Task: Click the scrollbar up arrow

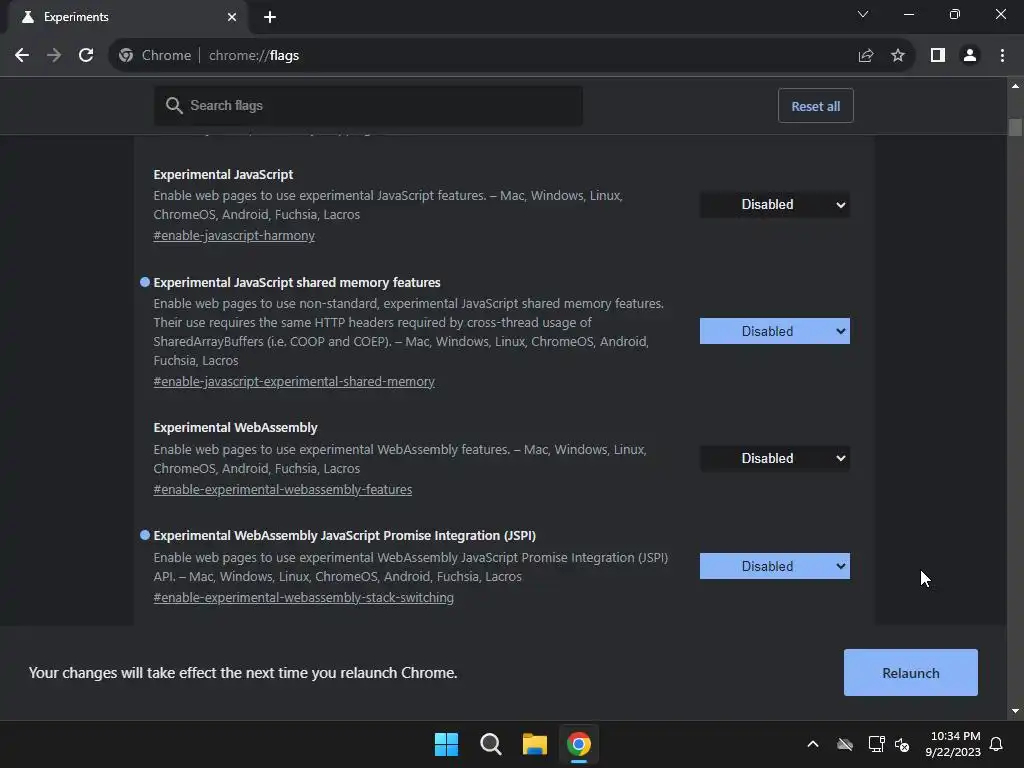Action: click(1015, 86)
